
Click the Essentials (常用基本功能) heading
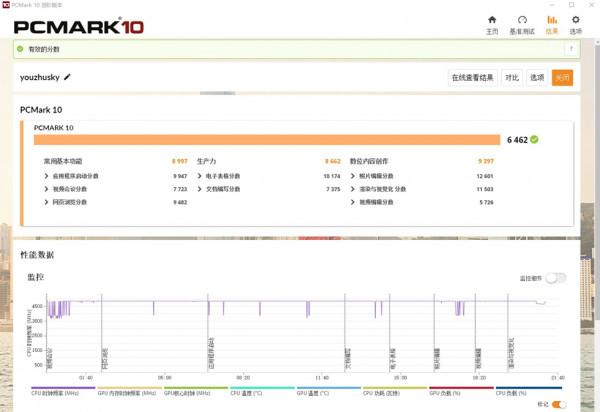(x=63, y=161)
